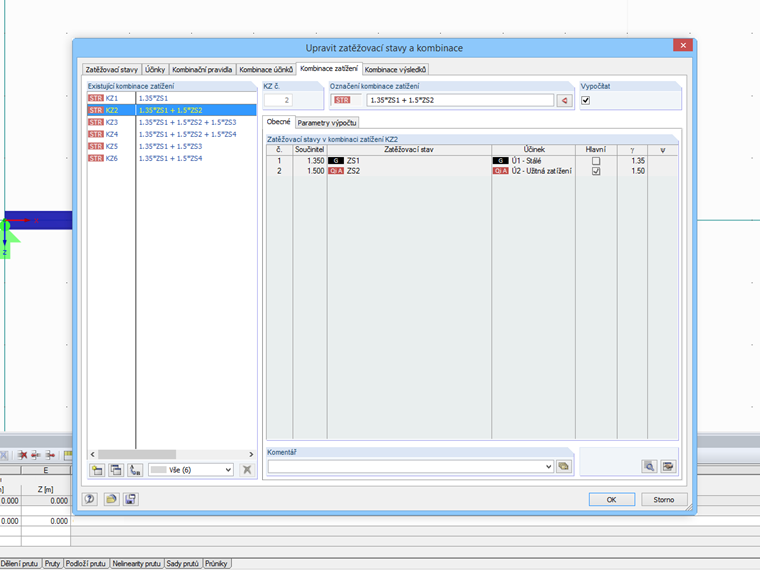Open the Vše (6) filter dropdown

(x=191, y=470)
